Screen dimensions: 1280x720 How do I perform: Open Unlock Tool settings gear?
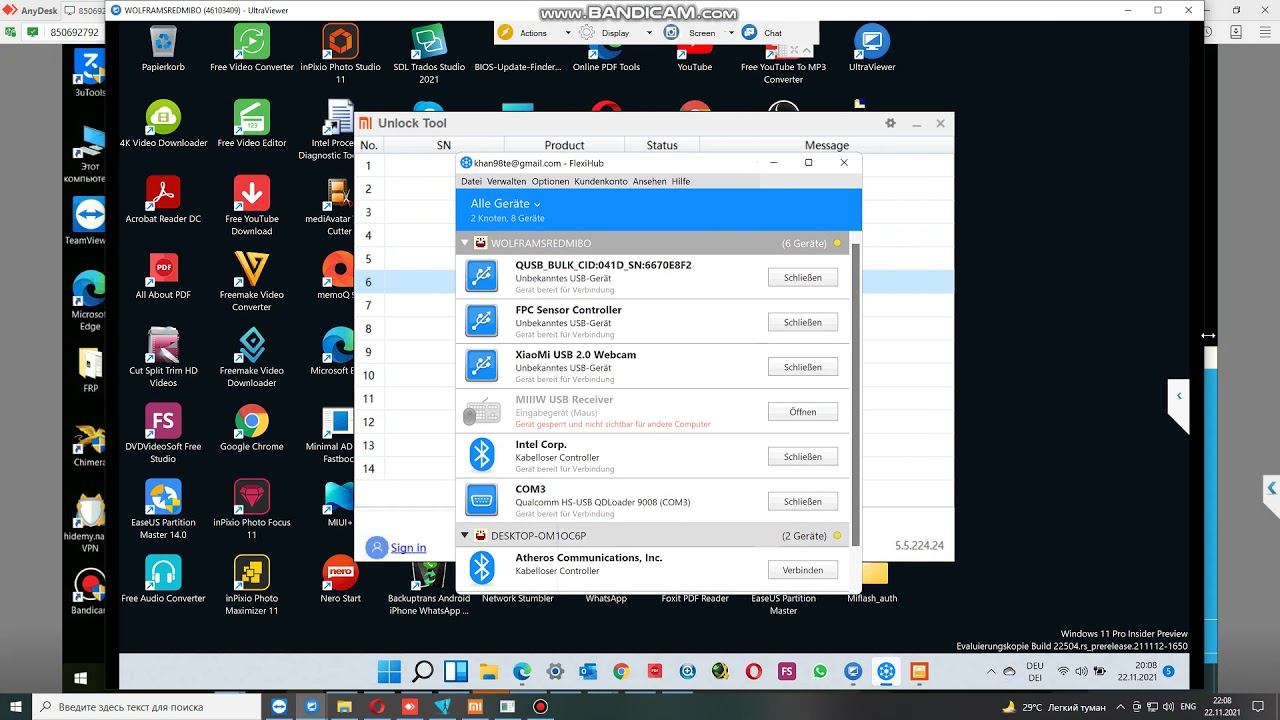pyautogui.click(x=890, y=123)
